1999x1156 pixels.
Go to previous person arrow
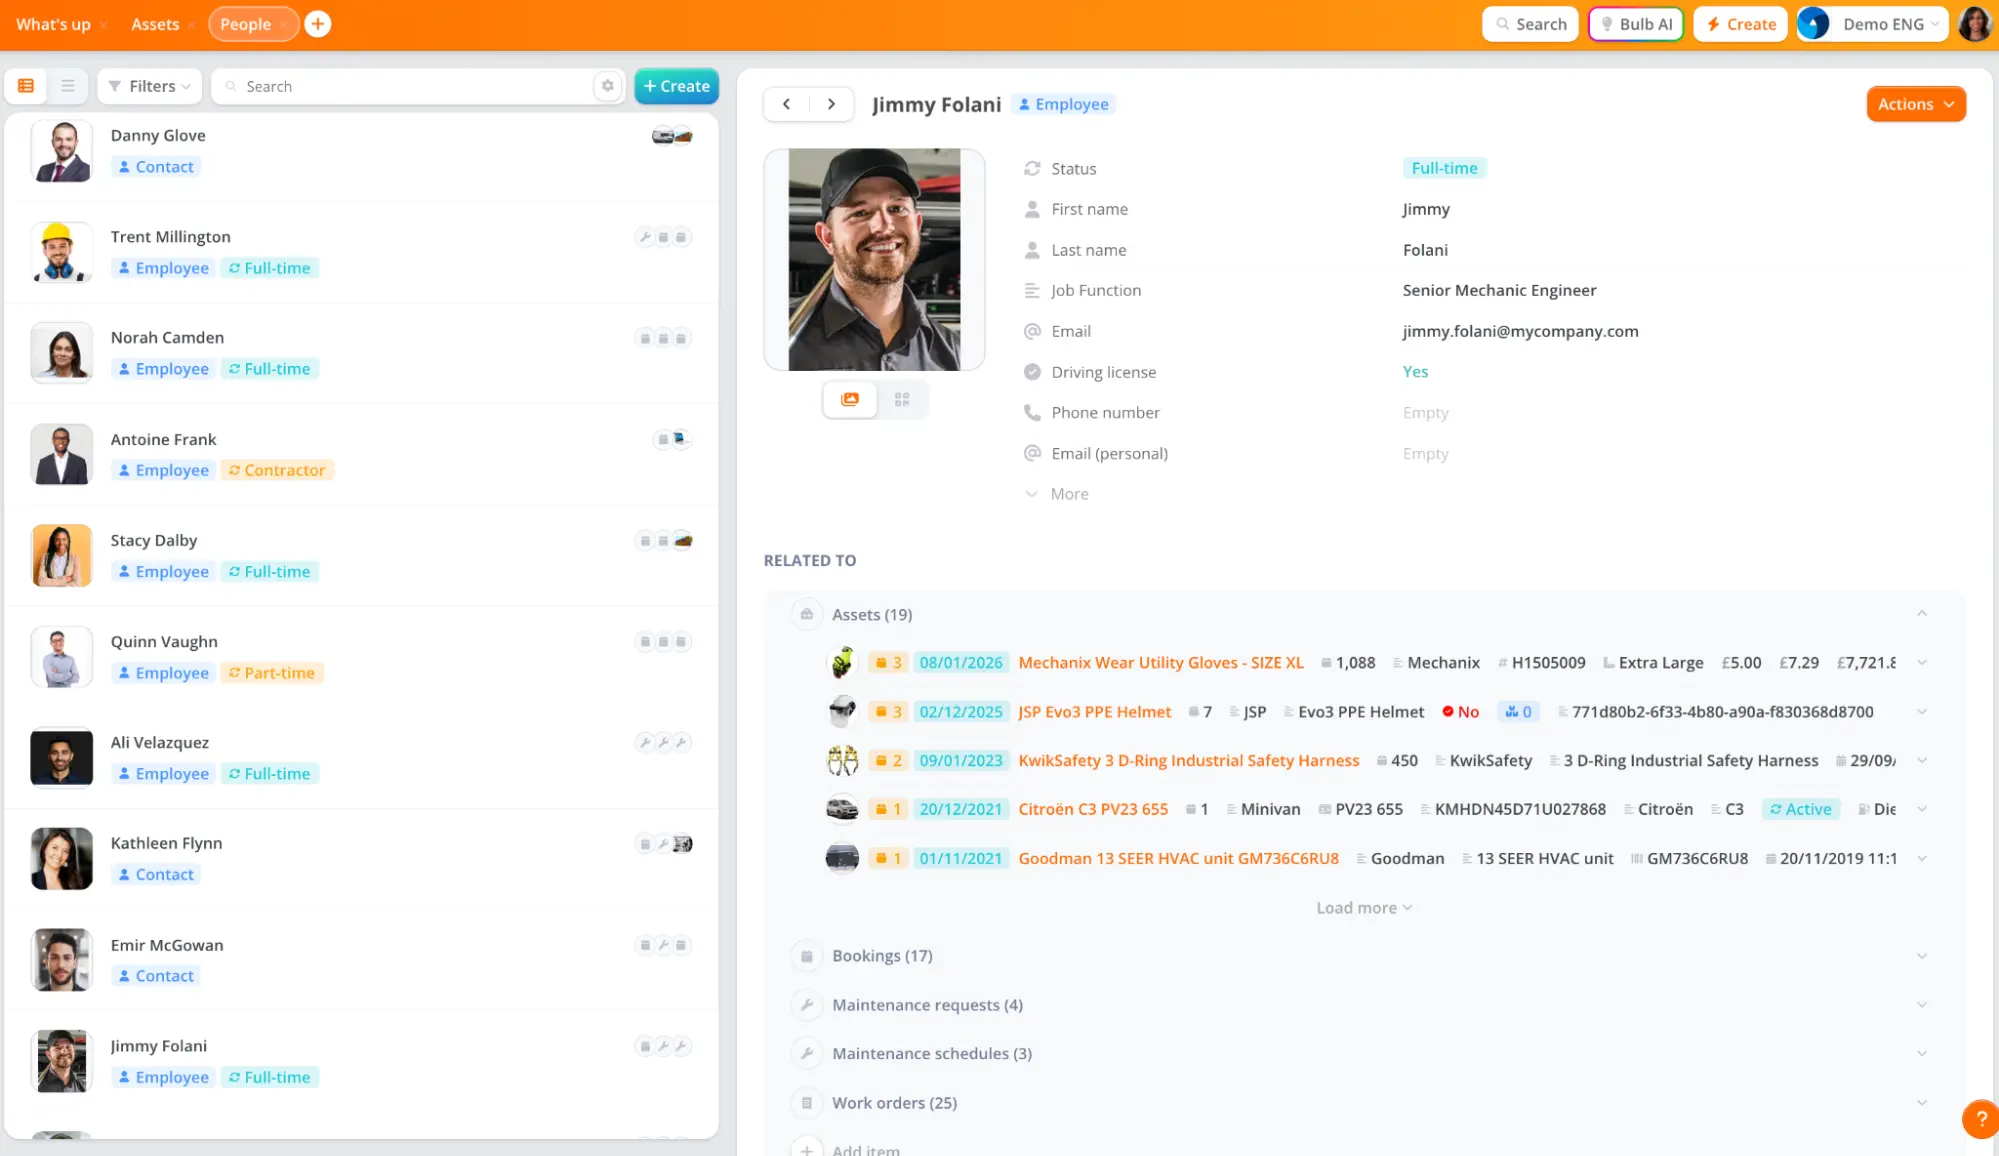[787, 104]
